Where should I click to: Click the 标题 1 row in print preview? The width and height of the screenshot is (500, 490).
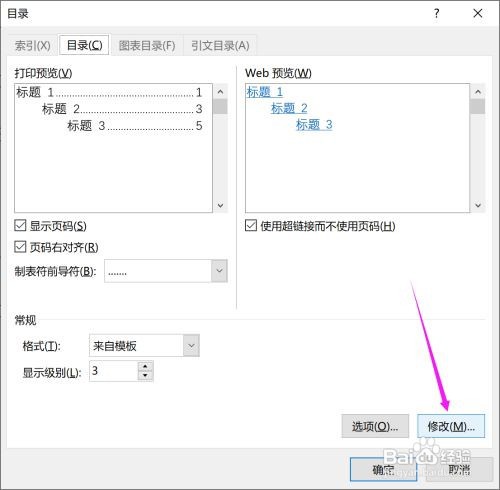click(109, 92)
